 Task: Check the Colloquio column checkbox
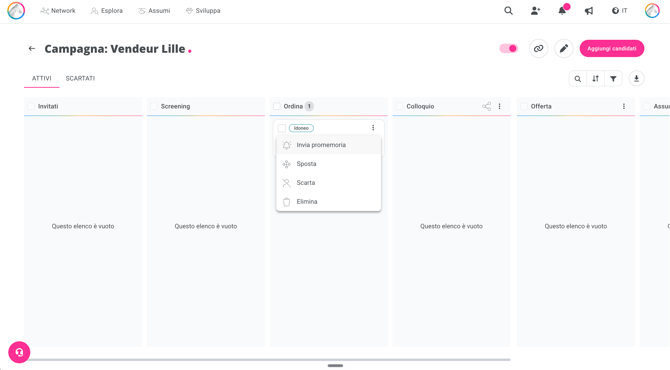coord(400,106)
